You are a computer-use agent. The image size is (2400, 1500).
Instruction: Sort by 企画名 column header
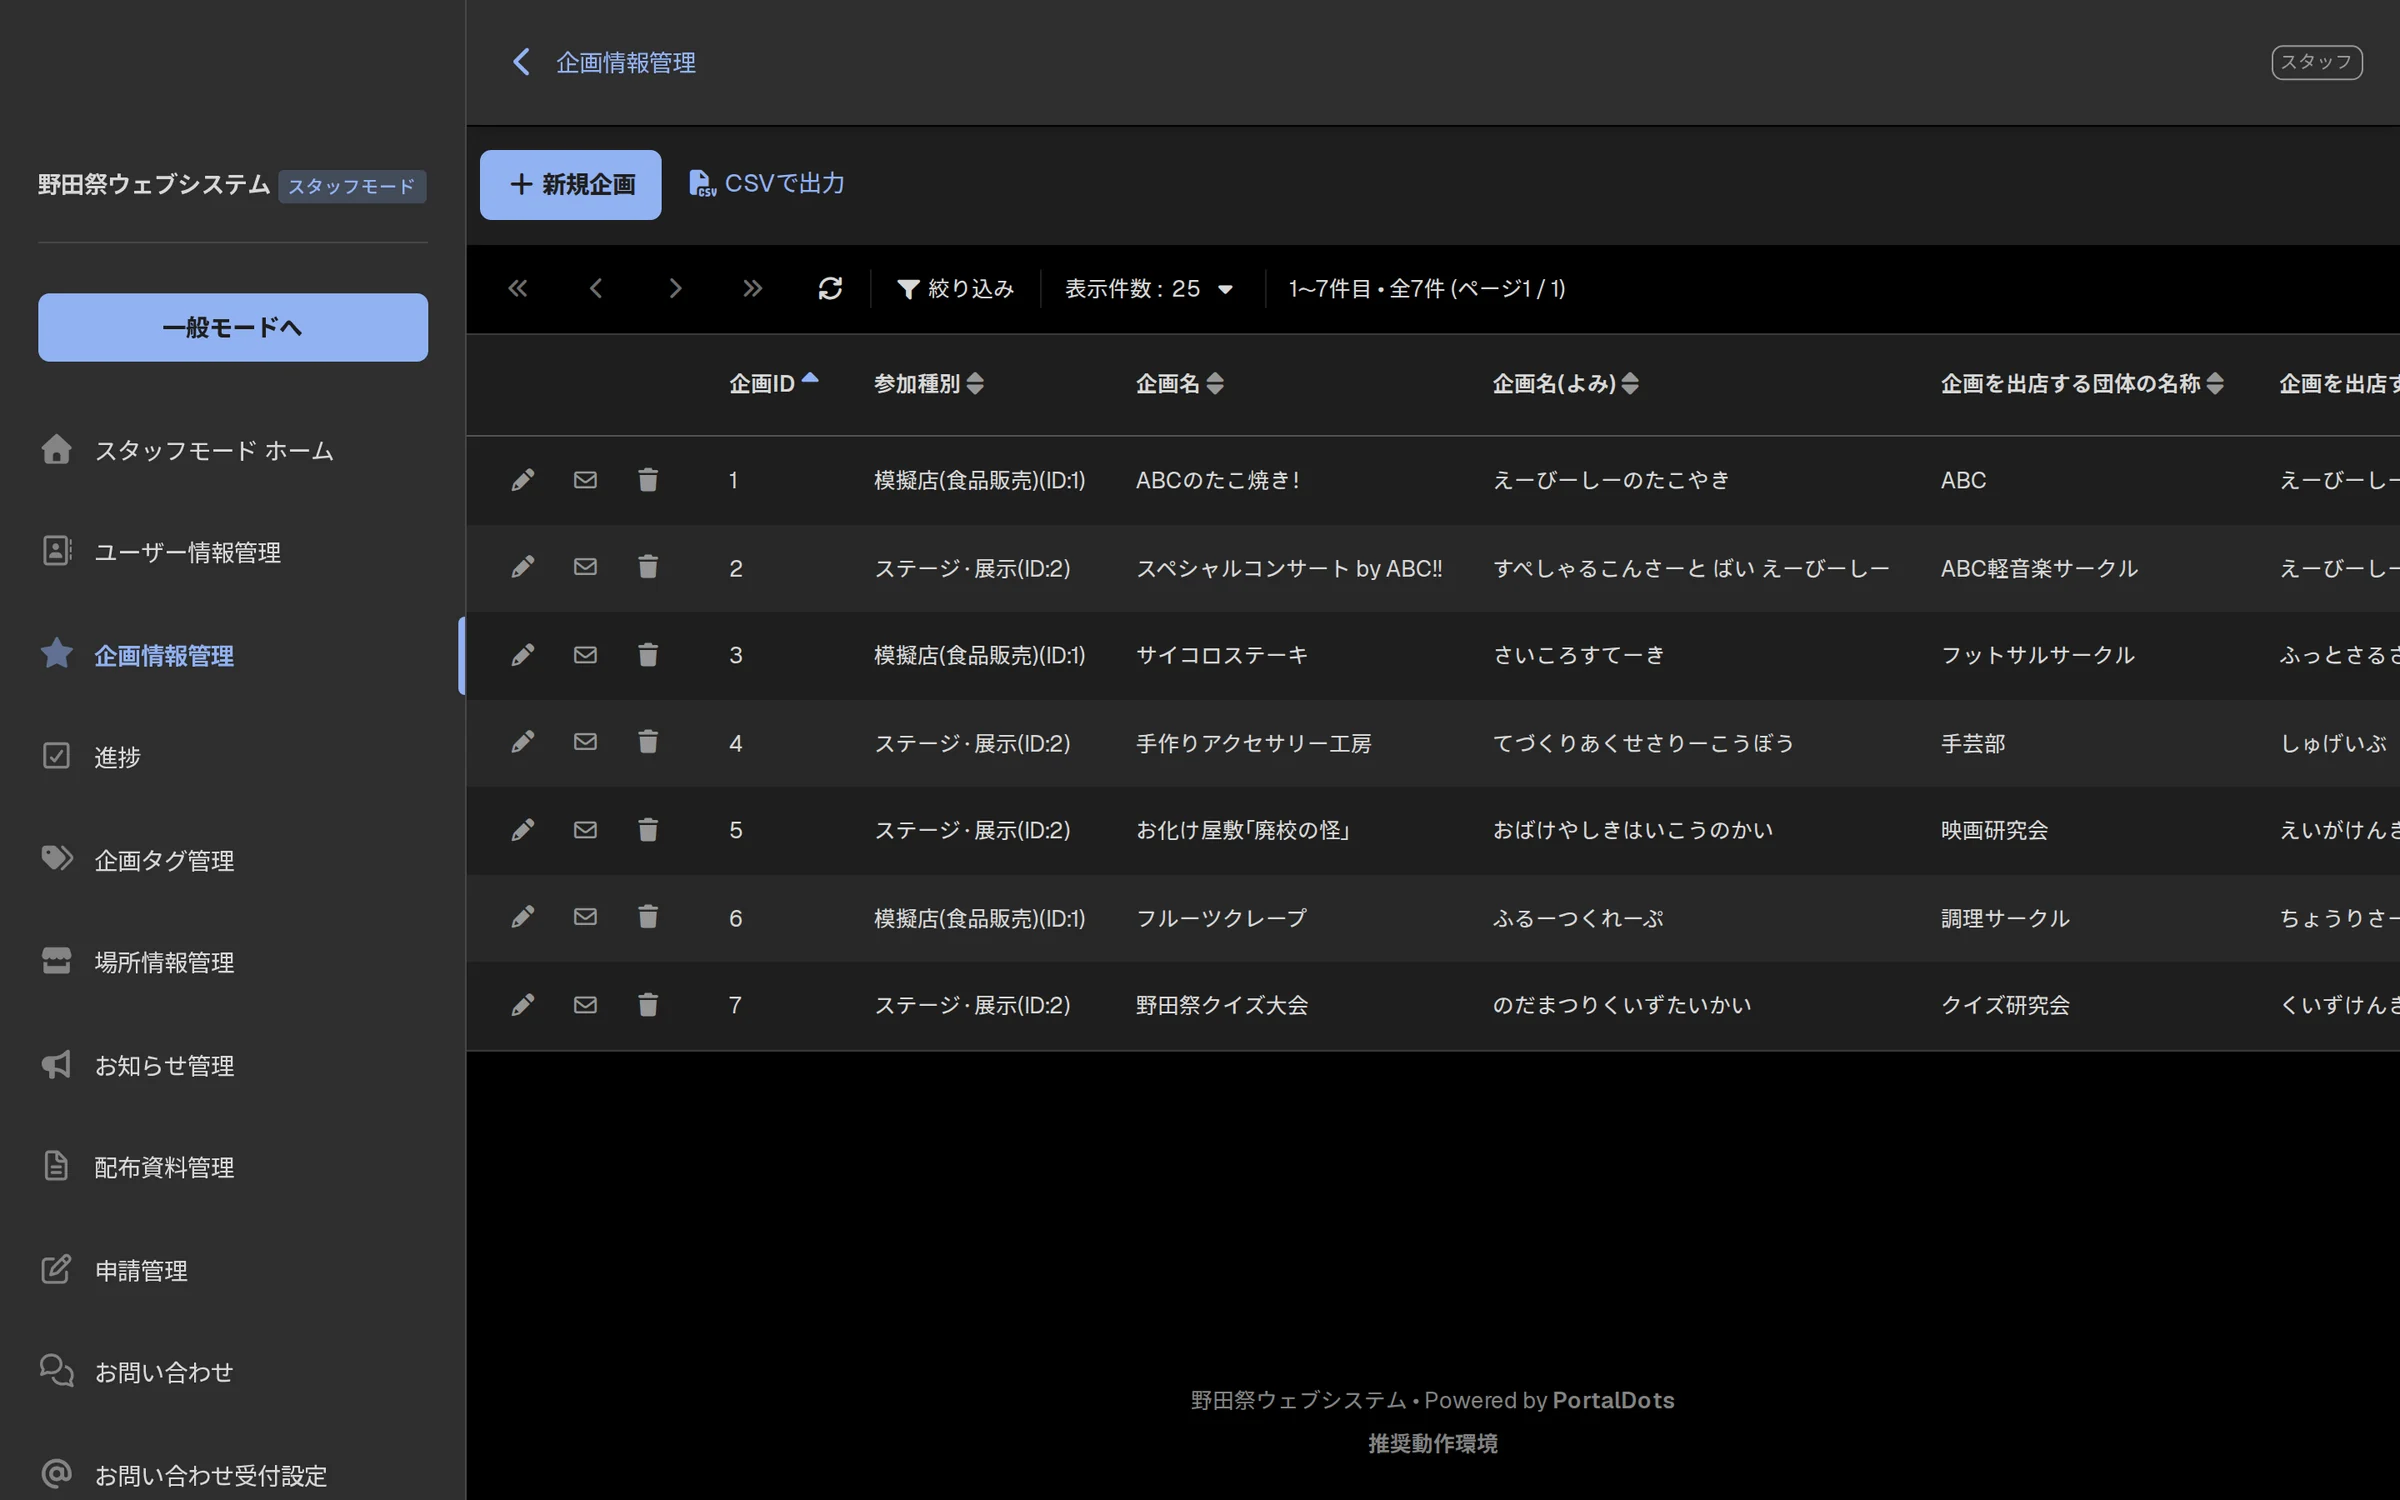pyautogui.click(x=1180, y=383)
